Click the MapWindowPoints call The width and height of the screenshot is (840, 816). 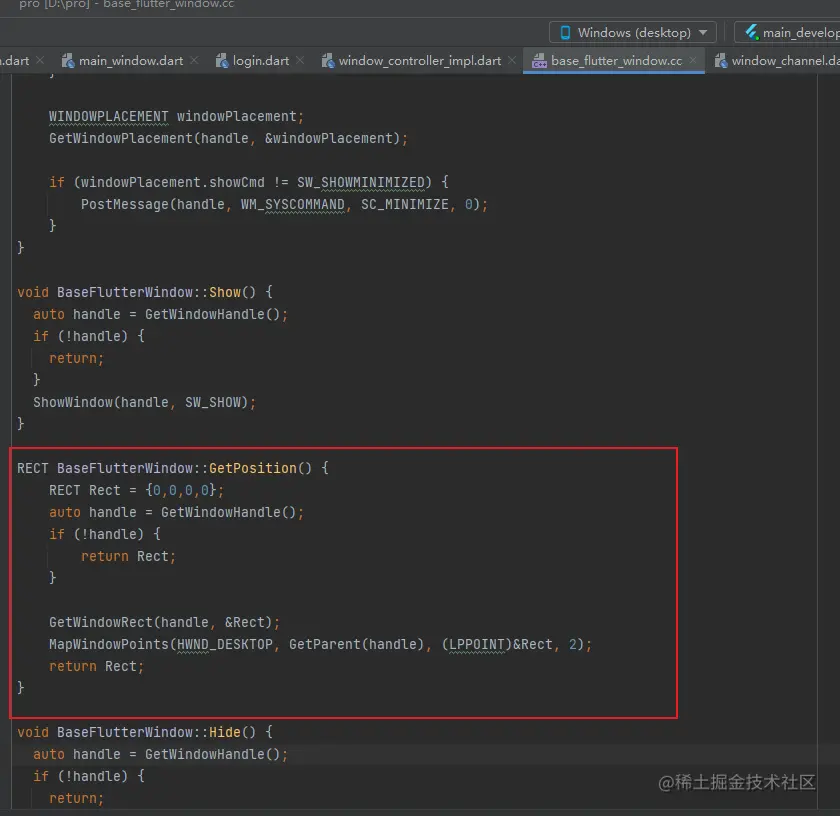pos(320,645)
